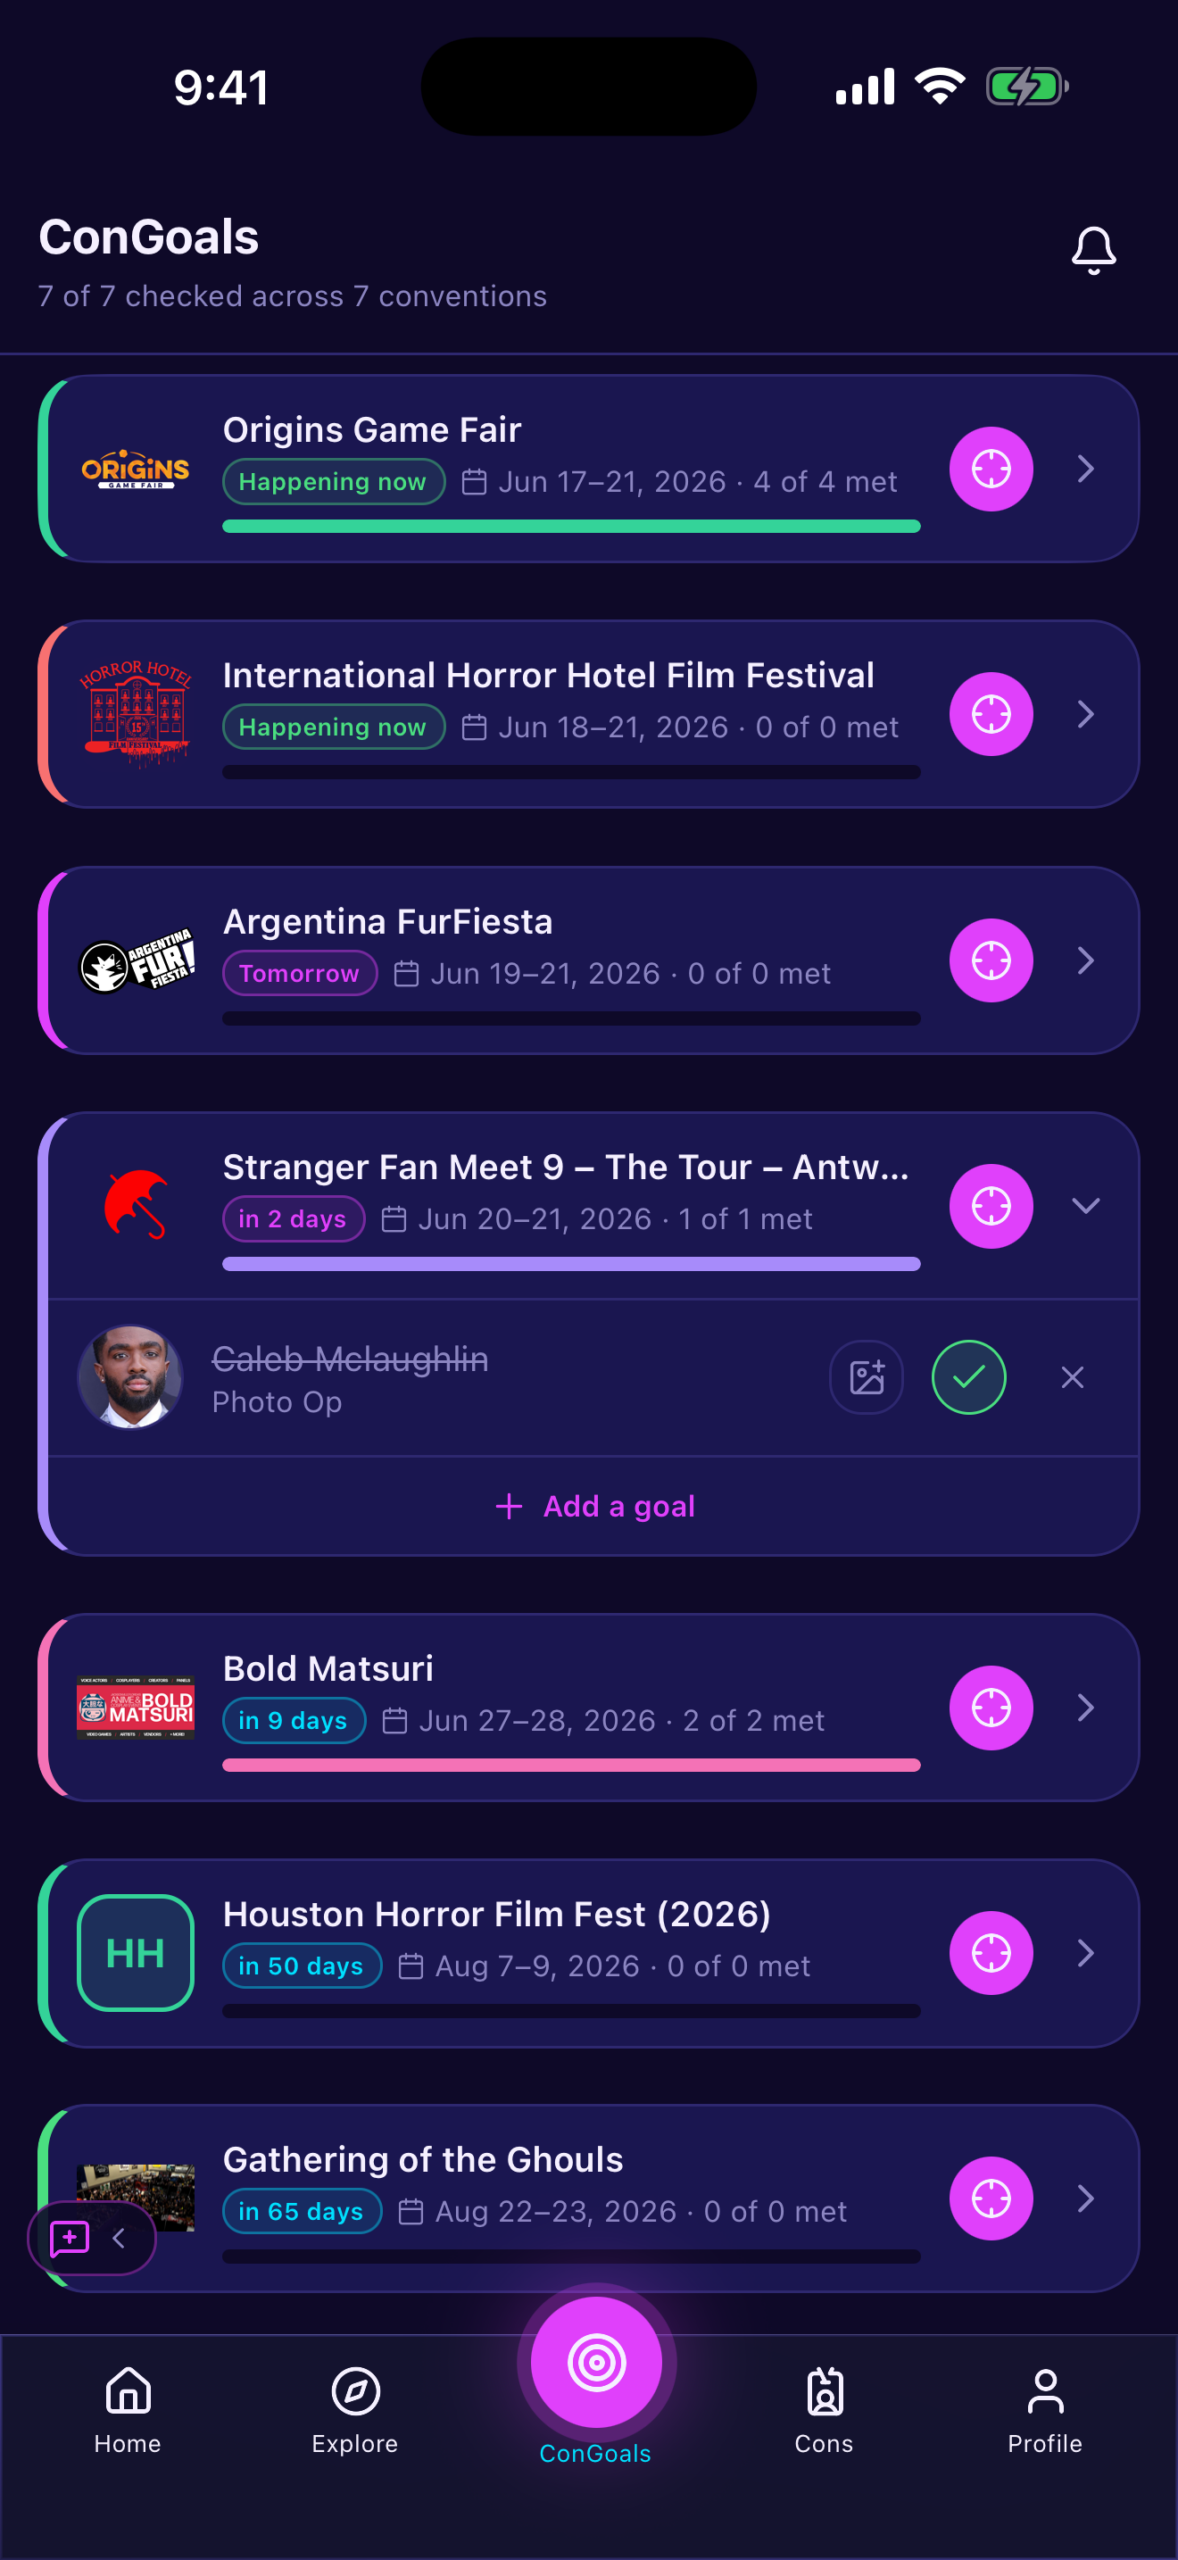The width and height of the screenshot is (1178, 2560).
Task: Tap target icon on Bold Matsuri card
Action: (x=991, y=1707)
